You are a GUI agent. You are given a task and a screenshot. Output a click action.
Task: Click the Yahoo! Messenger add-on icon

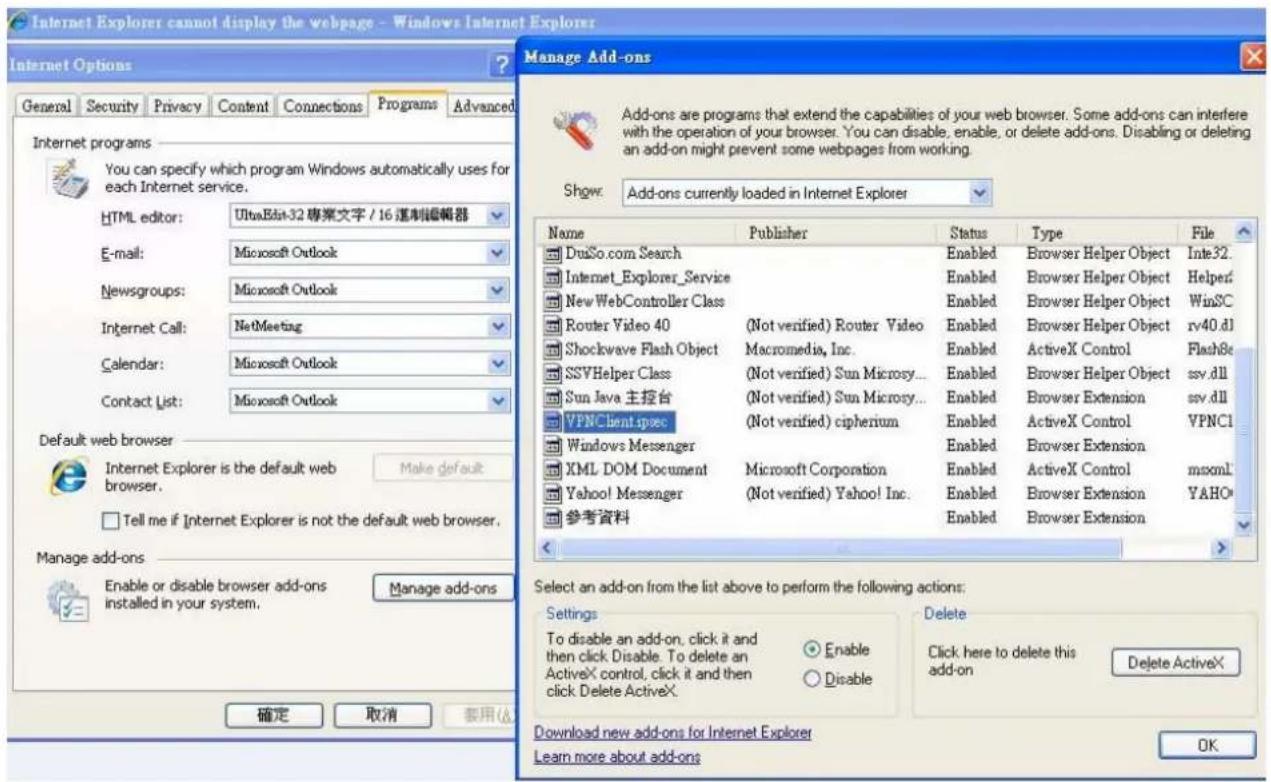point(553,493)
